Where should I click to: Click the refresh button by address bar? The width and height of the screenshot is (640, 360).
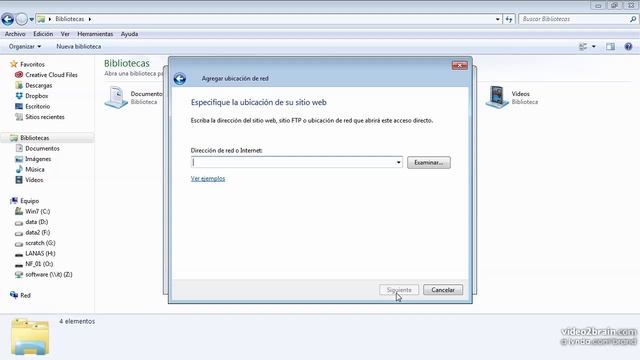point(509,19)
